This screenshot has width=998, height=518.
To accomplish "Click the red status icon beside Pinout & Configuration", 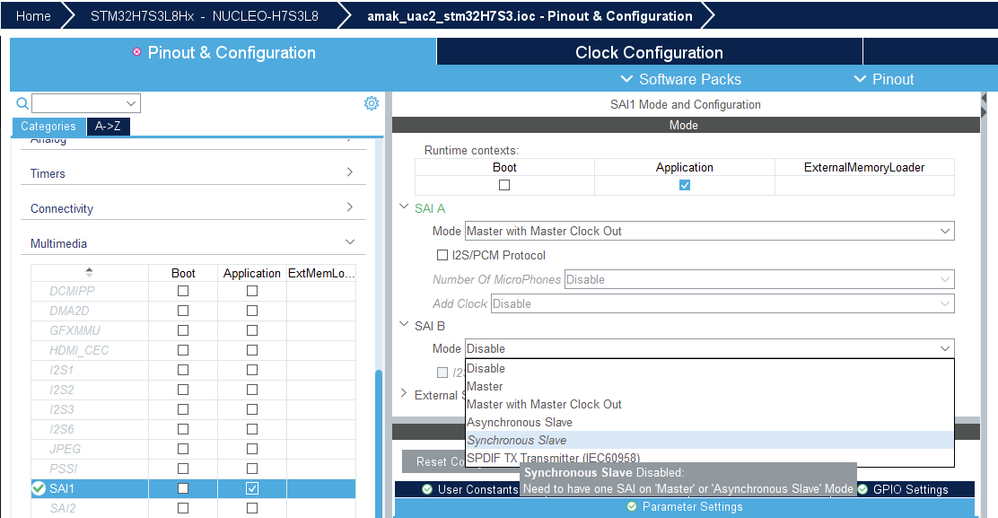I will pyautogui.click(x=136, y=52).
